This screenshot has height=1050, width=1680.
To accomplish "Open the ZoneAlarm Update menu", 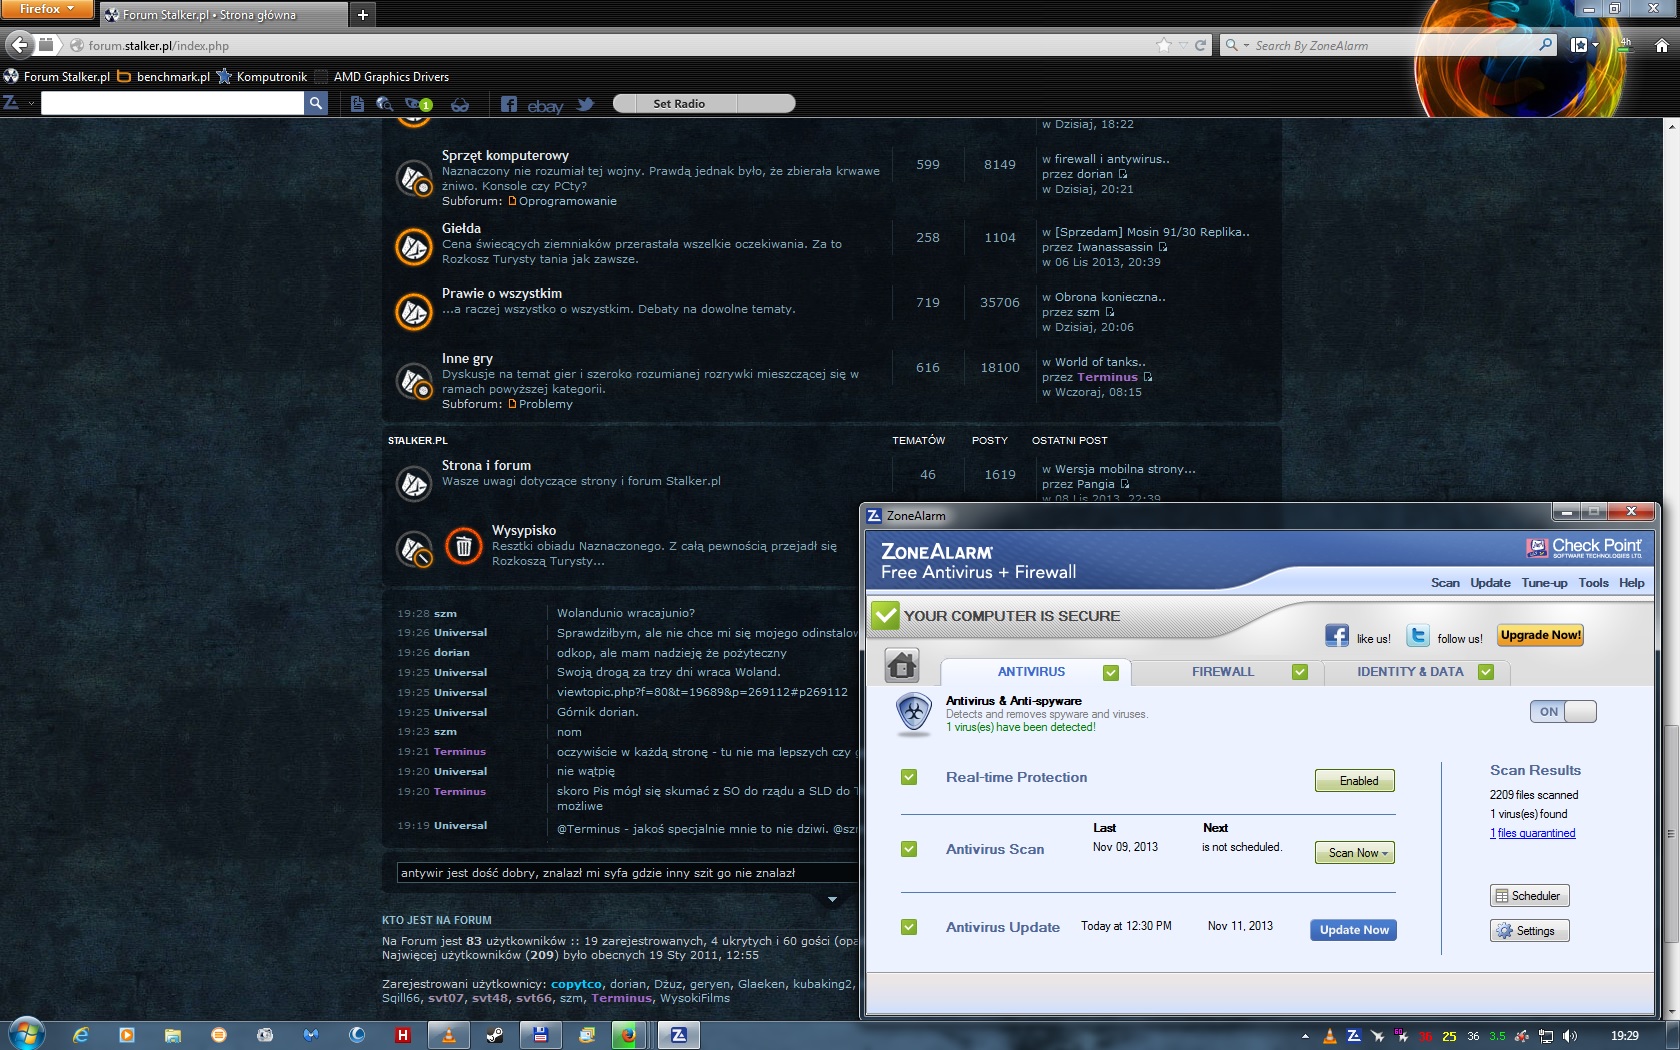I will [x=1490, y=583].
